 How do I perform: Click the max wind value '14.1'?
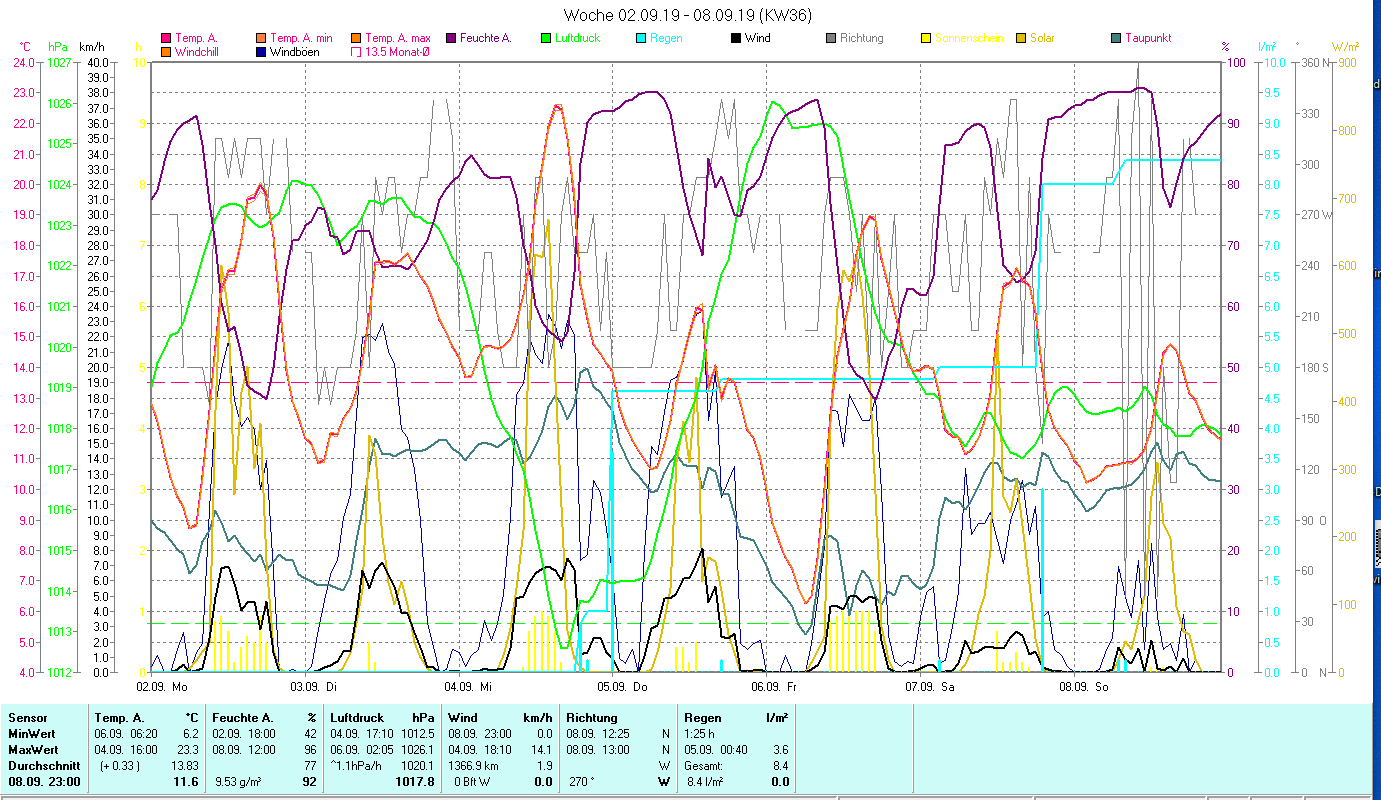pos(542,750)
